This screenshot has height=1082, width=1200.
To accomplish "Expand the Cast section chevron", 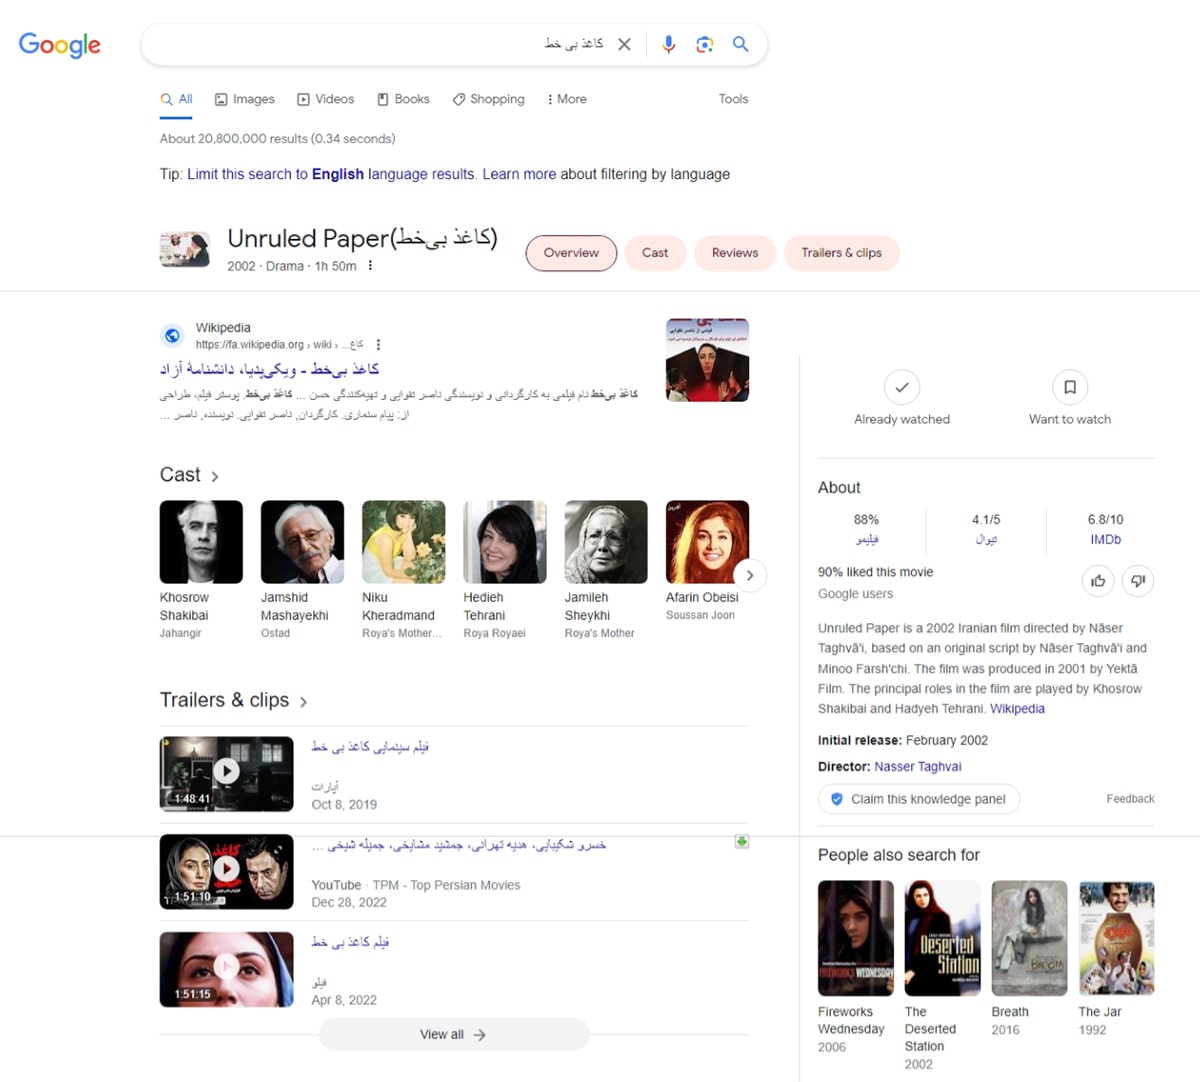I will (215, 476).
